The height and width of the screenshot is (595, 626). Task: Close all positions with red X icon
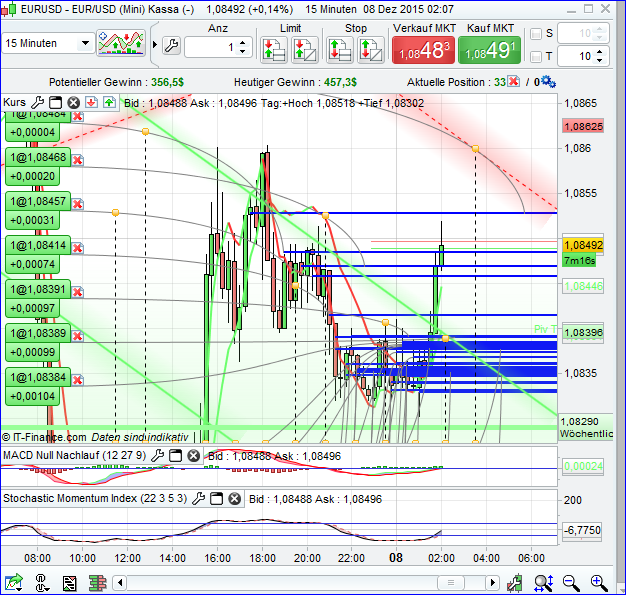pos(514,81)
